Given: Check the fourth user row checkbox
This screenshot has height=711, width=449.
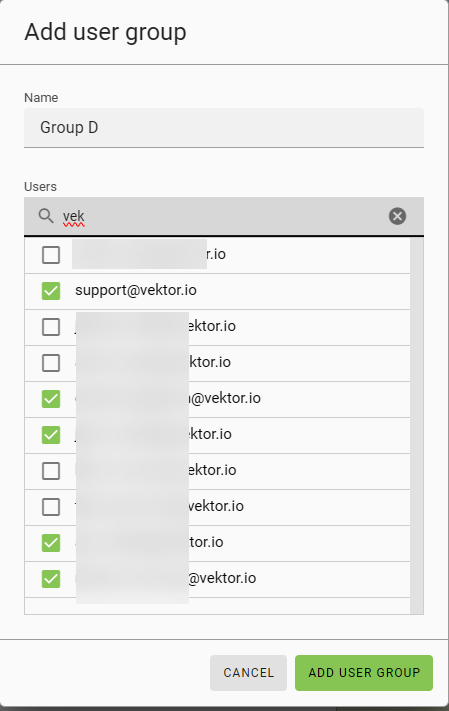Looking at the screenshot, I should coord(51,363).
